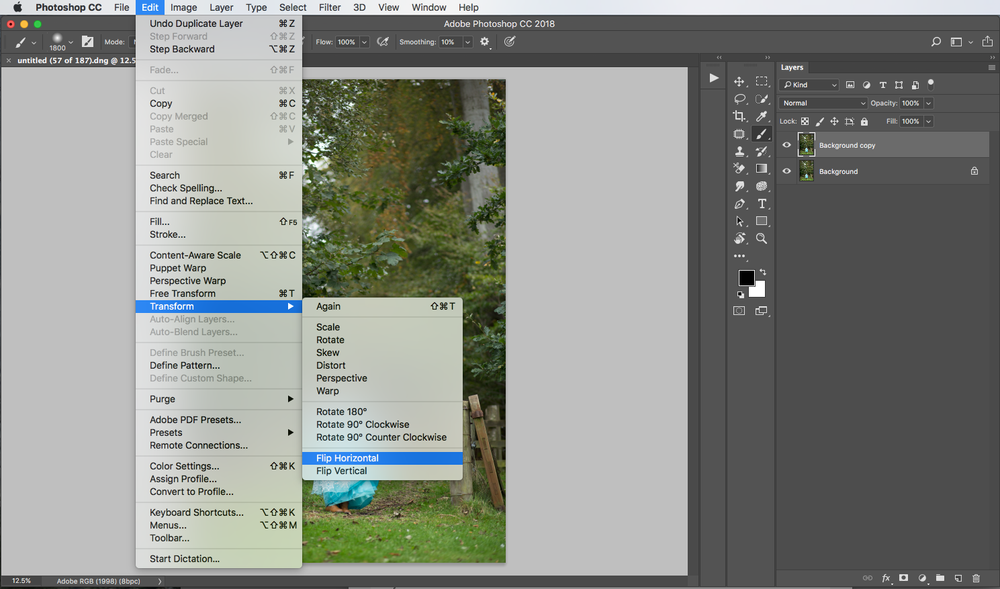Select the Lasso tool
Viewport: 1000px width, 589px height.
(x=739, y=99)
